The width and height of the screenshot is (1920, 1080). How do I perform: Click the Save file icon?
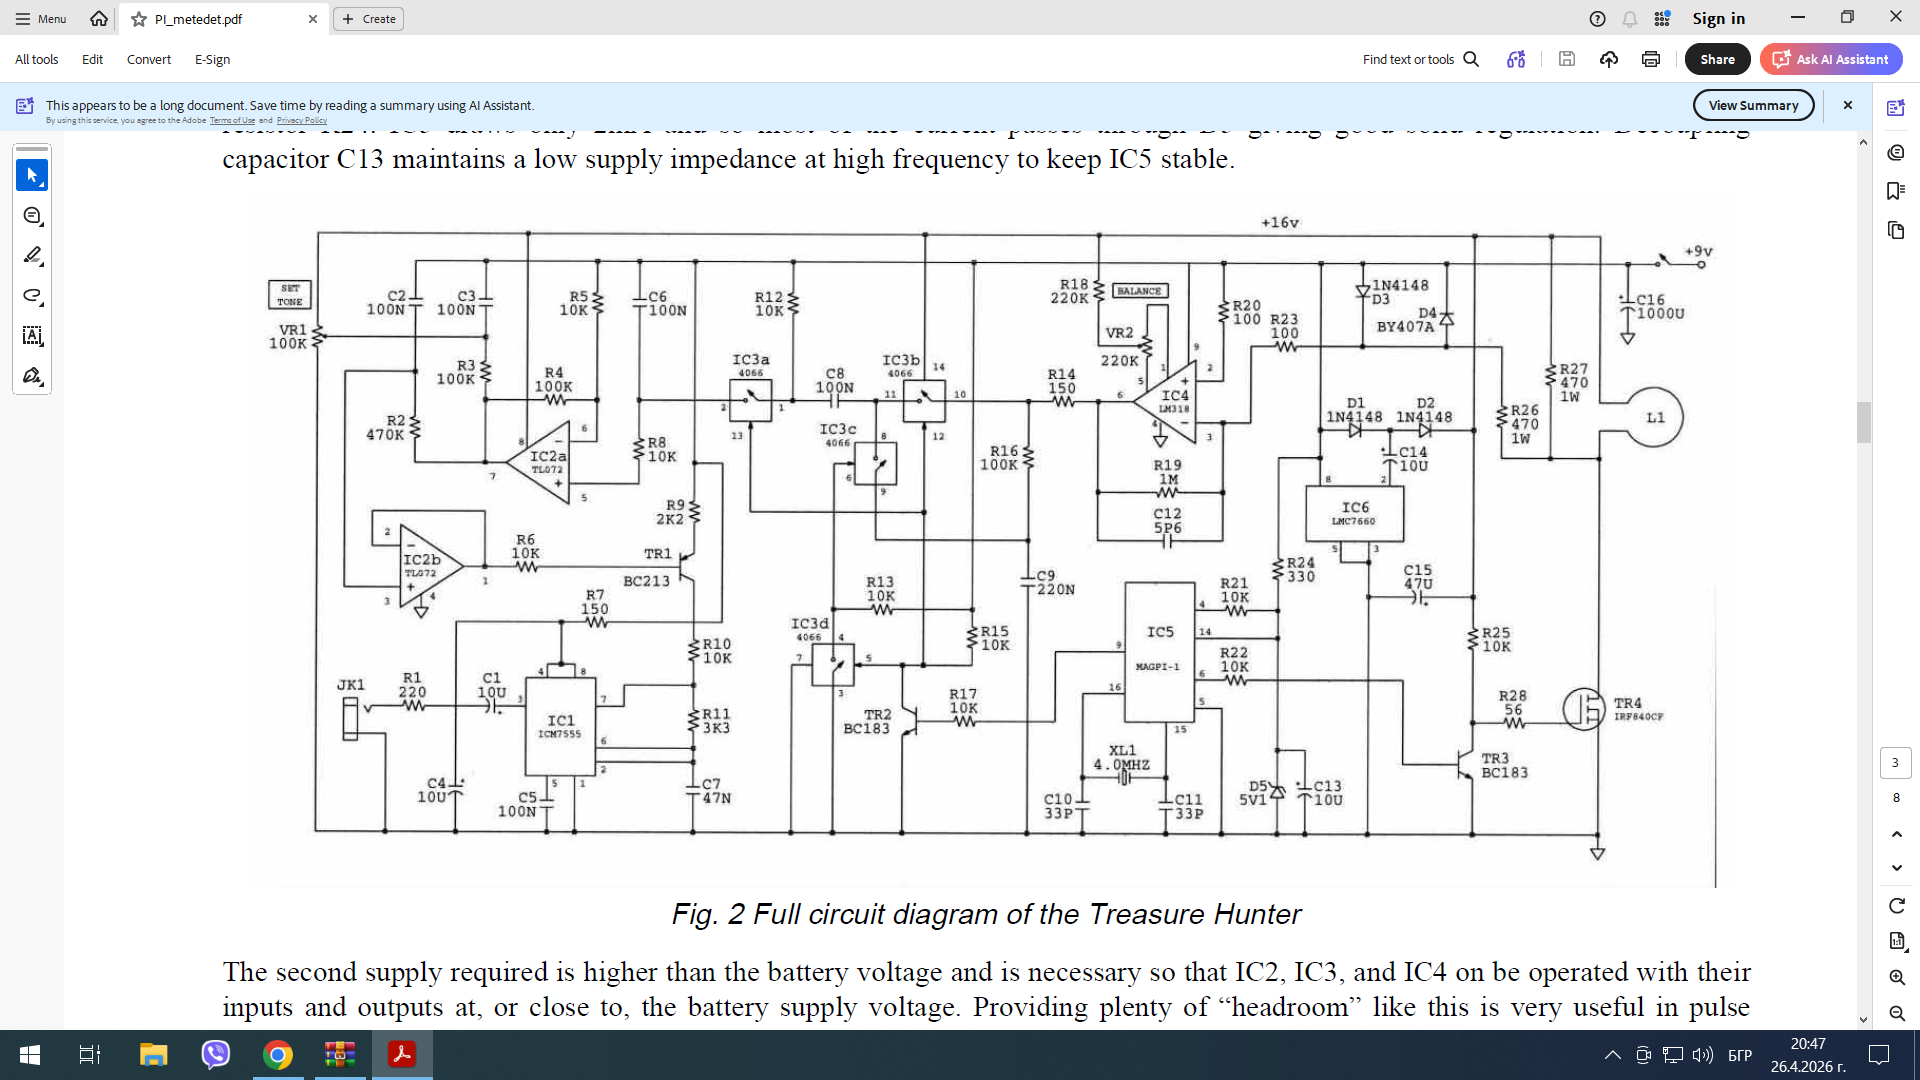[1567, 60]
